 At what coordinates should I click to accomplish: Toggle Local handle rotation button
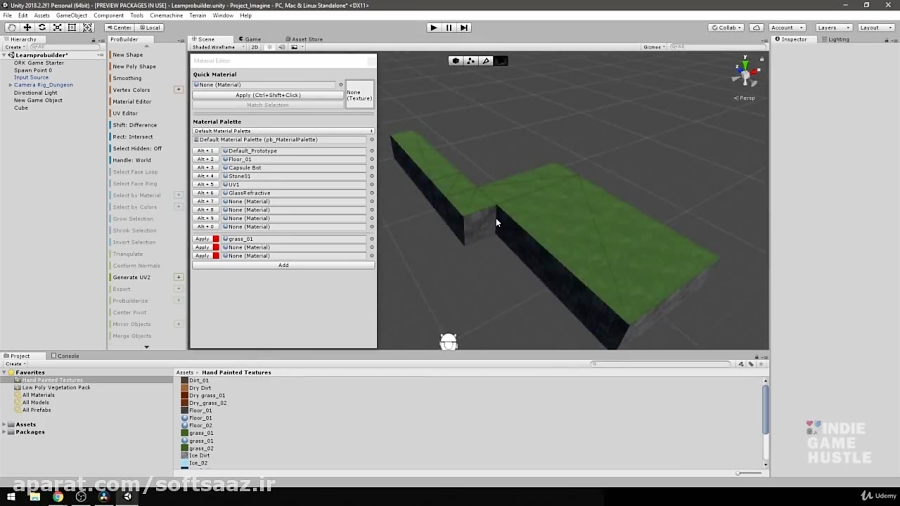(x=150, y=28)
